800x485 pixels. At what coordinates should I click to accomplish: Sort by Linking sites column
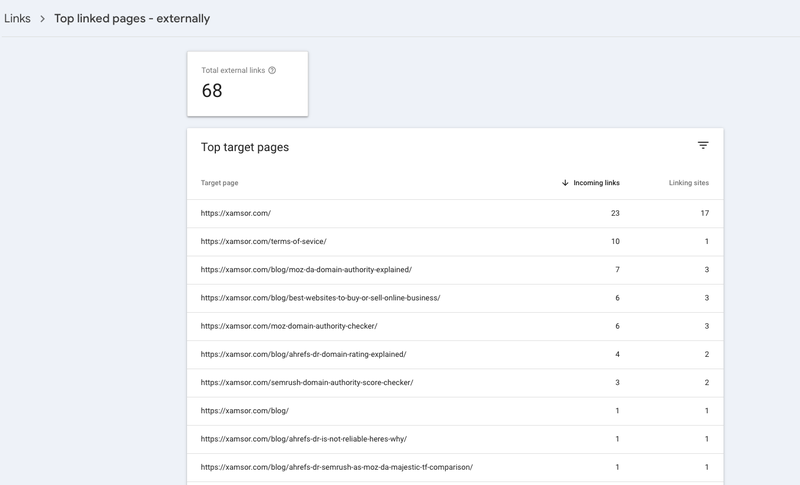pos(688,183)
